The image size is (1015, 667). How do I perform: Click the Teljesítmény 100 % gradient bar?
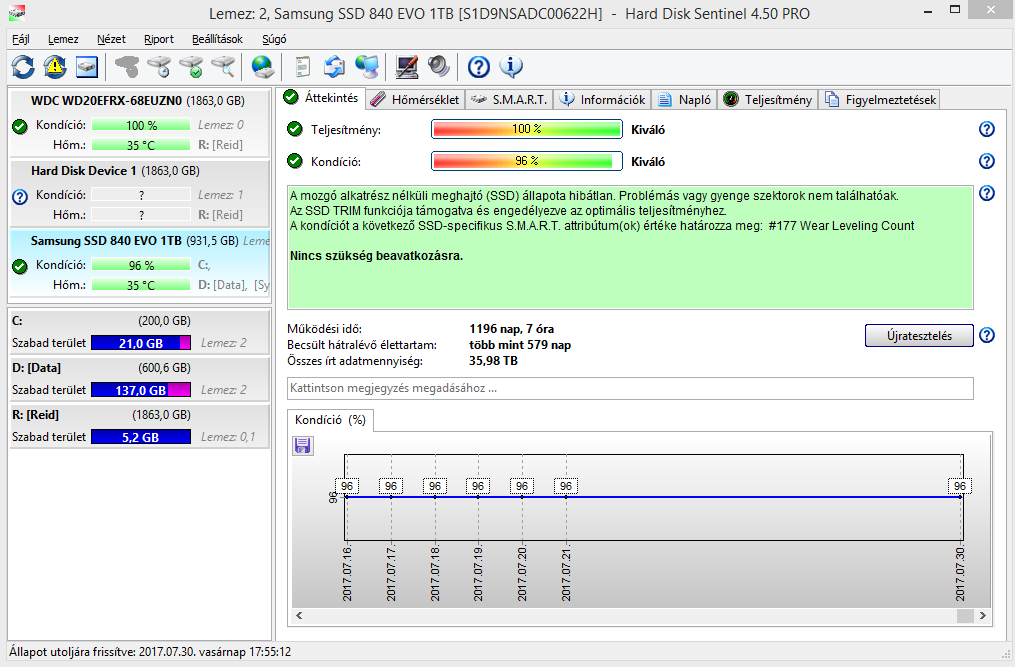527,129
